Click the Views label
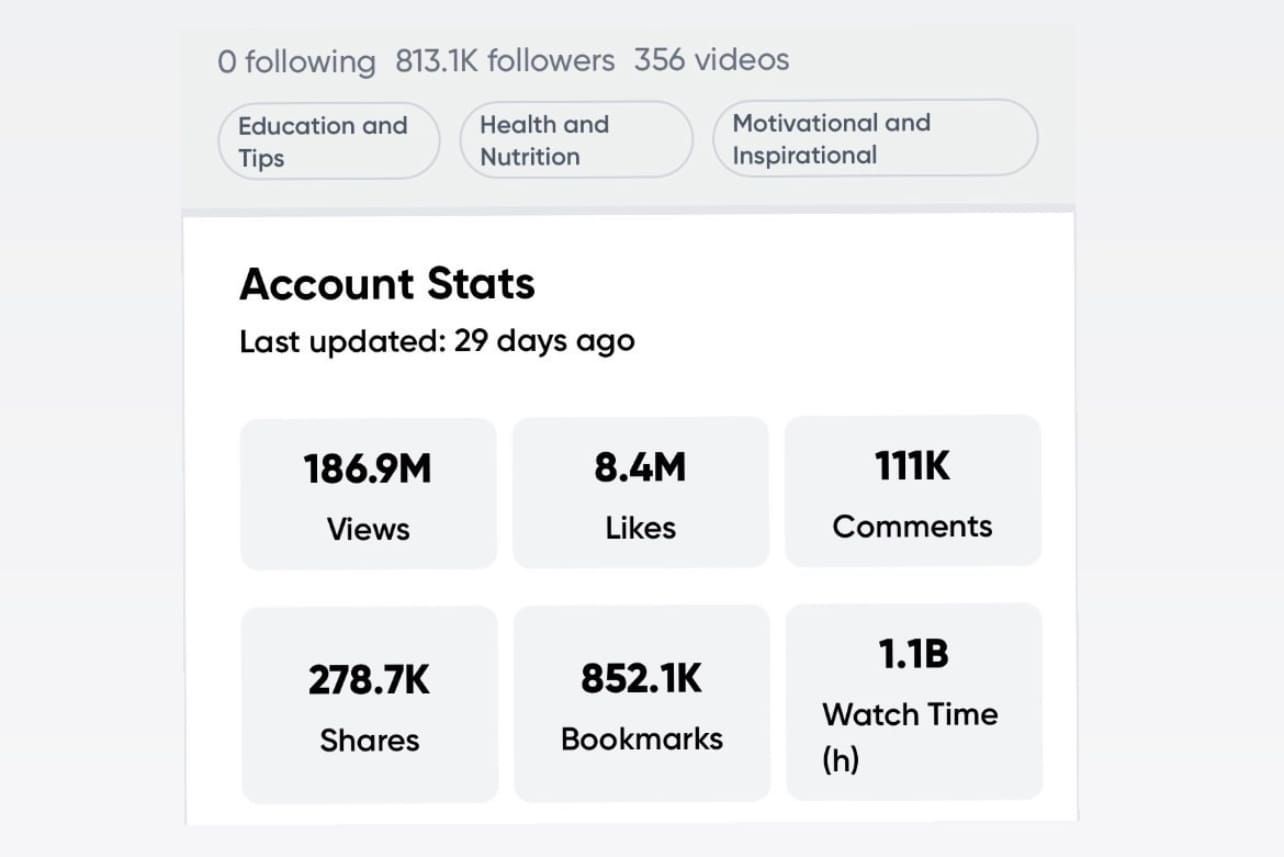Viewport: 1284px width, 857px height. (x=368, y=529)
